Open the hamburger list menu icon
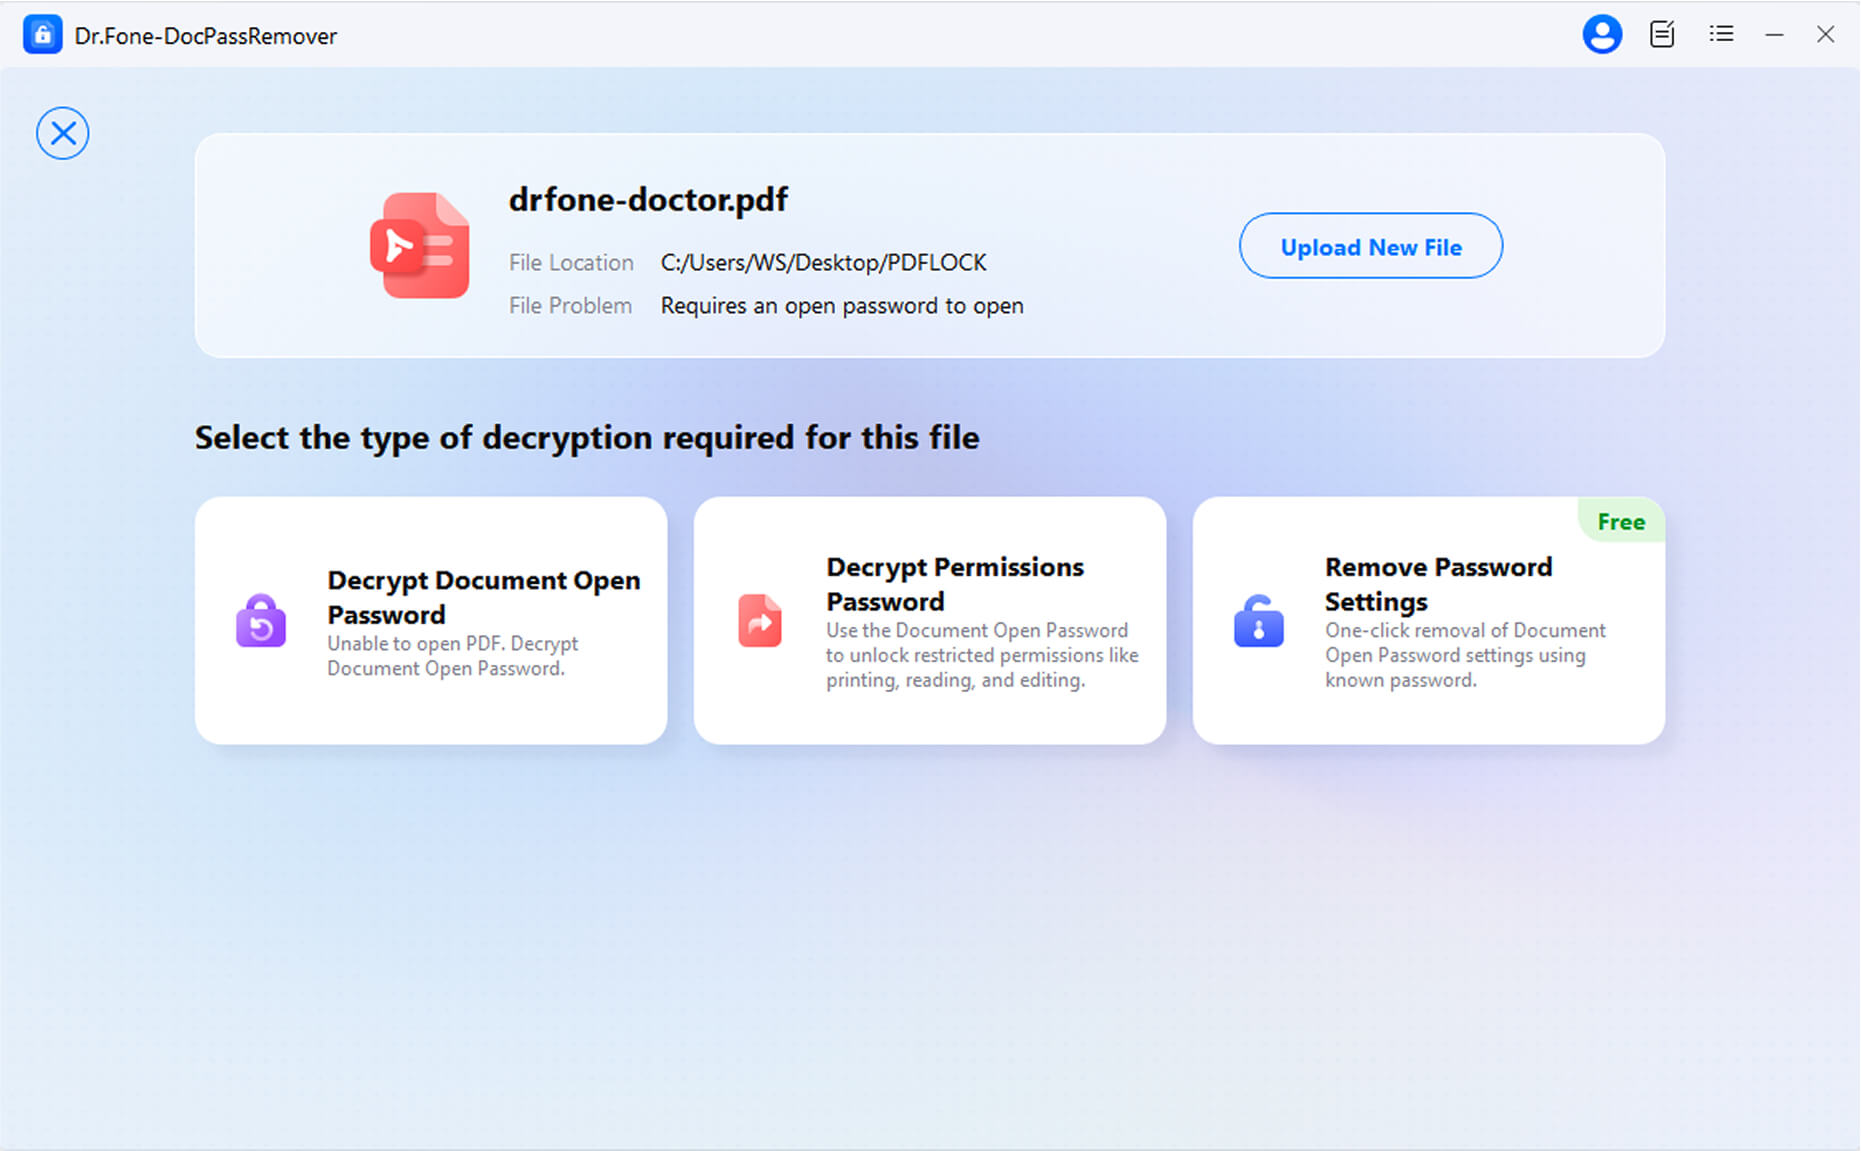The image size is (1861, 1151). click(x=1721, y=34)
